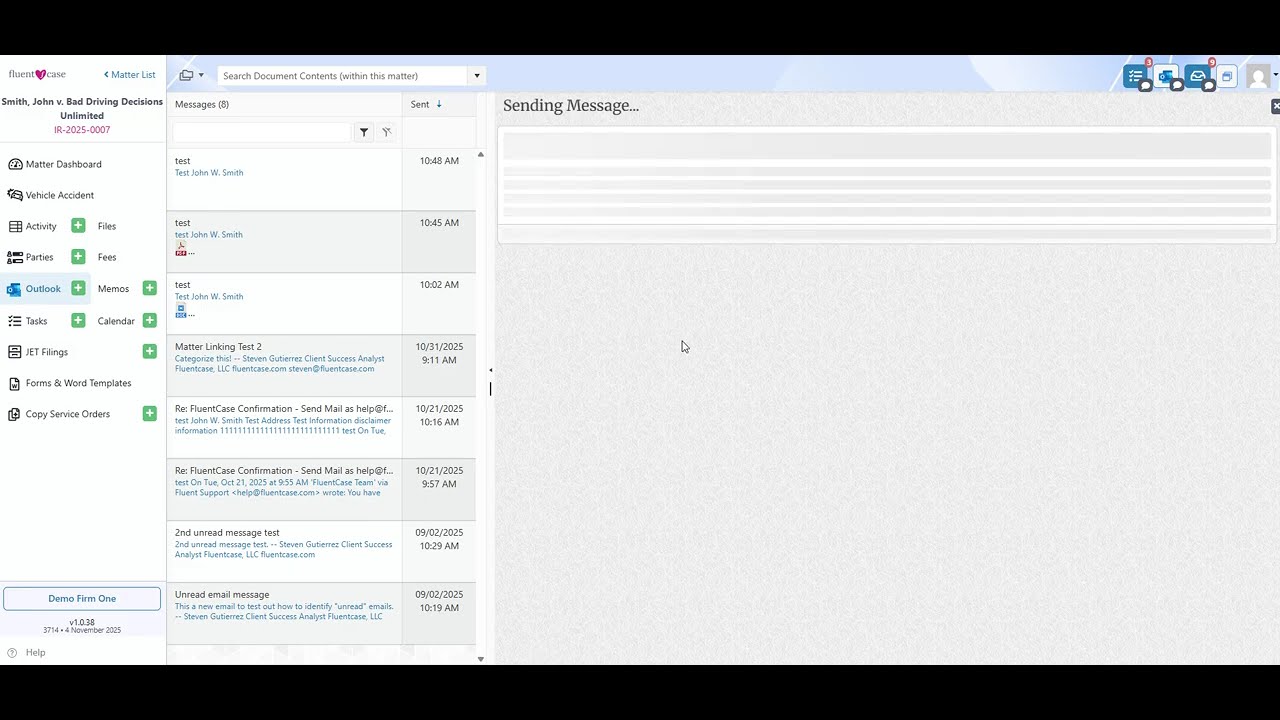Add new Copy Service Order with plus
The height and width of the screenshot is (720, 1280).
[x=150, y=413]
